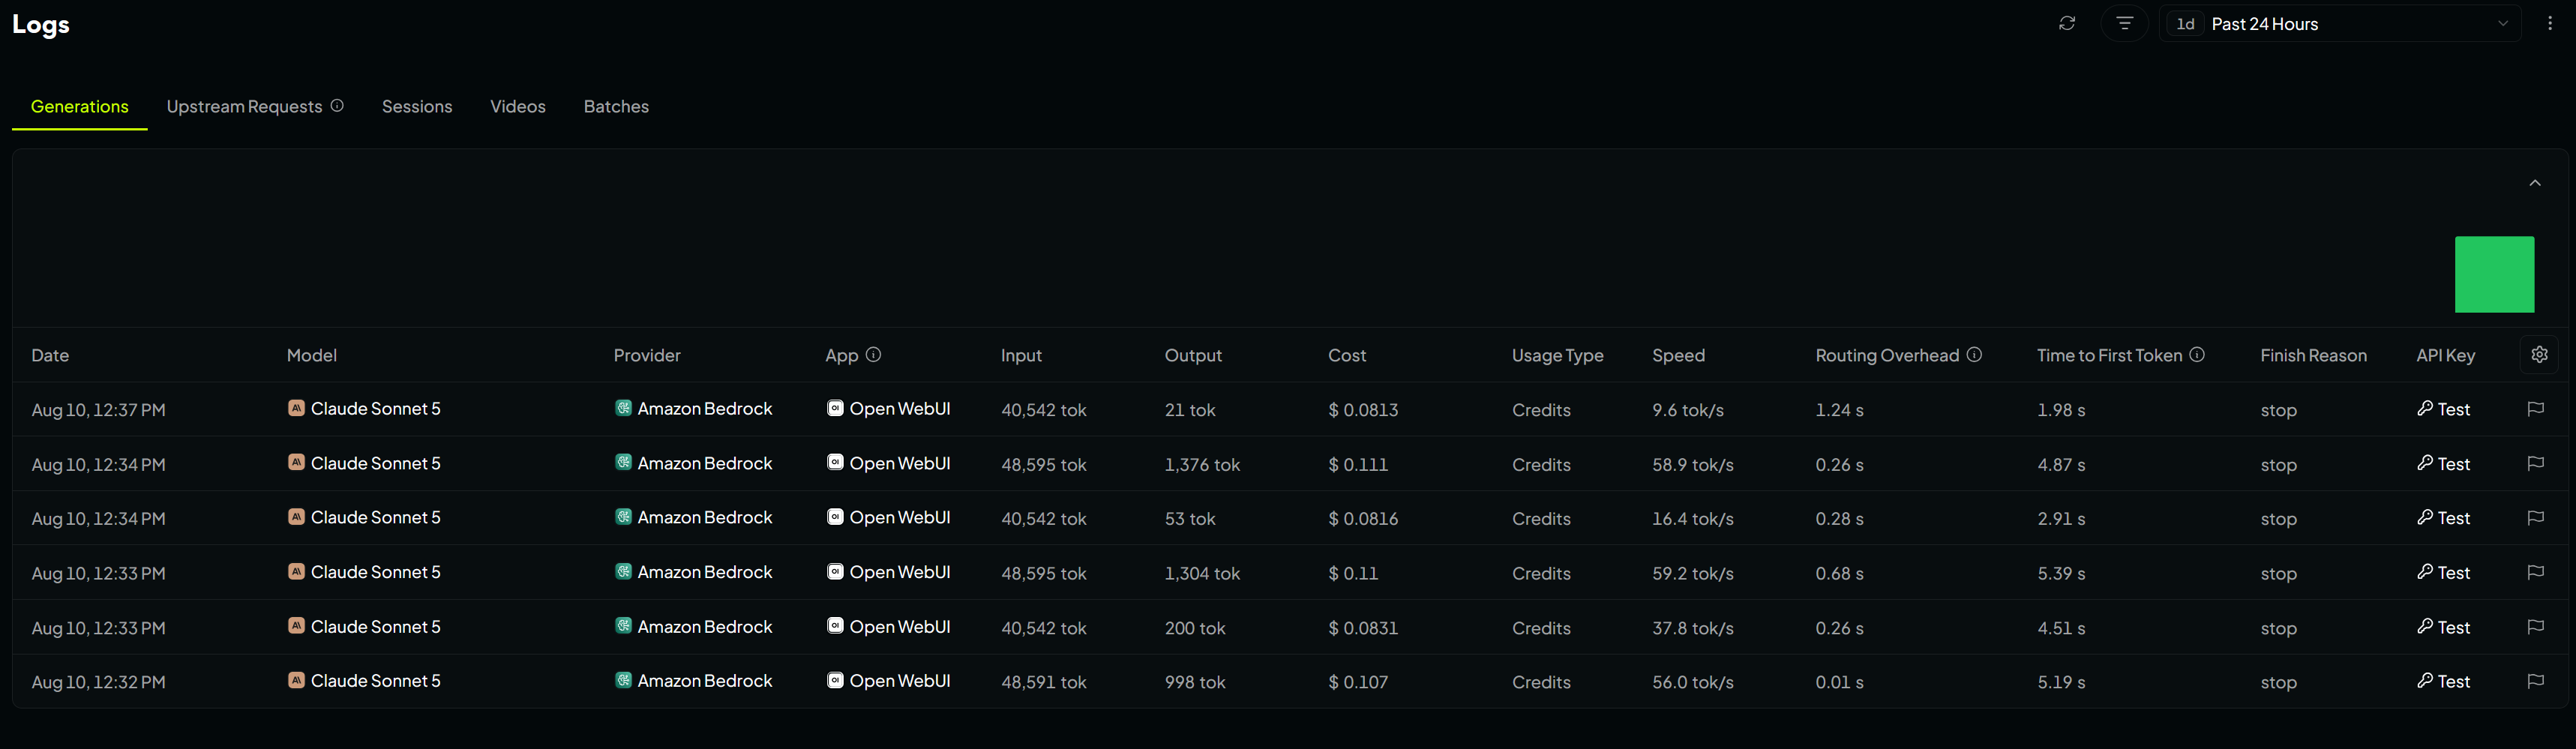Click the Speed column header

tap(1678, 355)
